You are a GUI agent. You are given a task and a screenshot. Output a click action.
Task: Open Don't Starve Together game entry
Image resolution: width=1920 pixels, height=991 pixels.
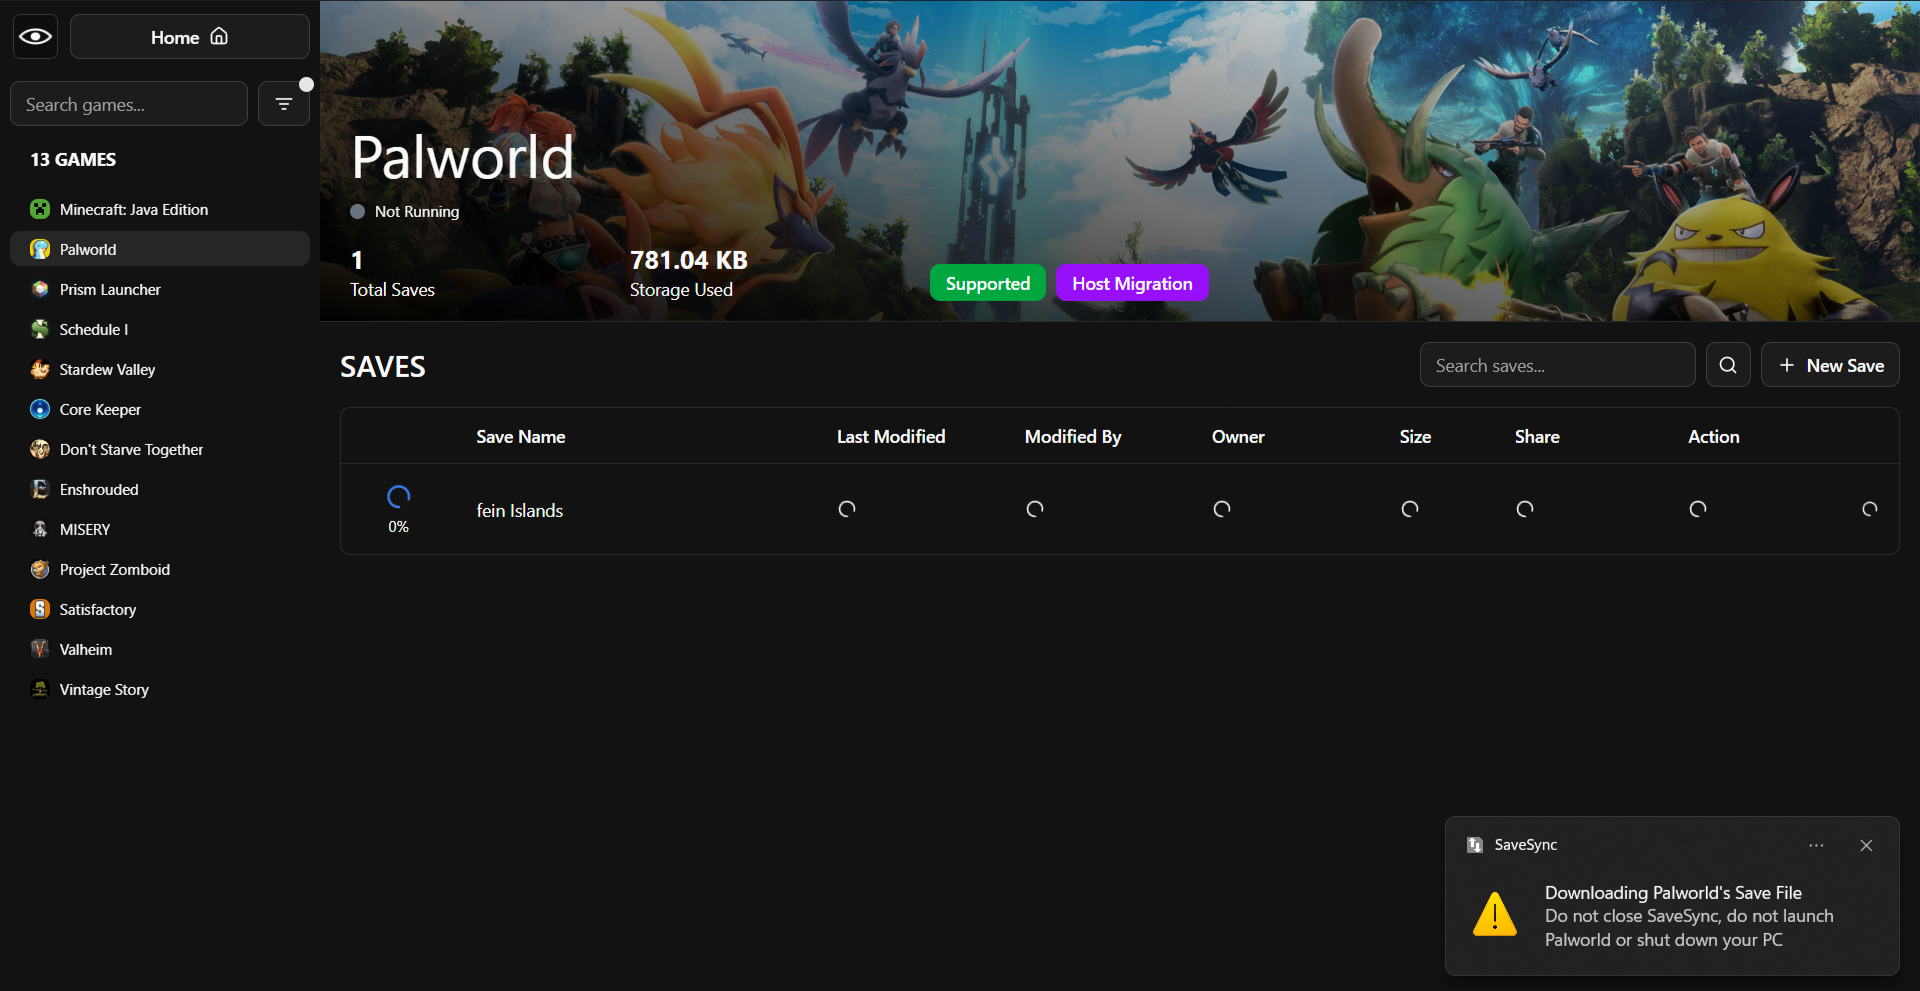160,449
